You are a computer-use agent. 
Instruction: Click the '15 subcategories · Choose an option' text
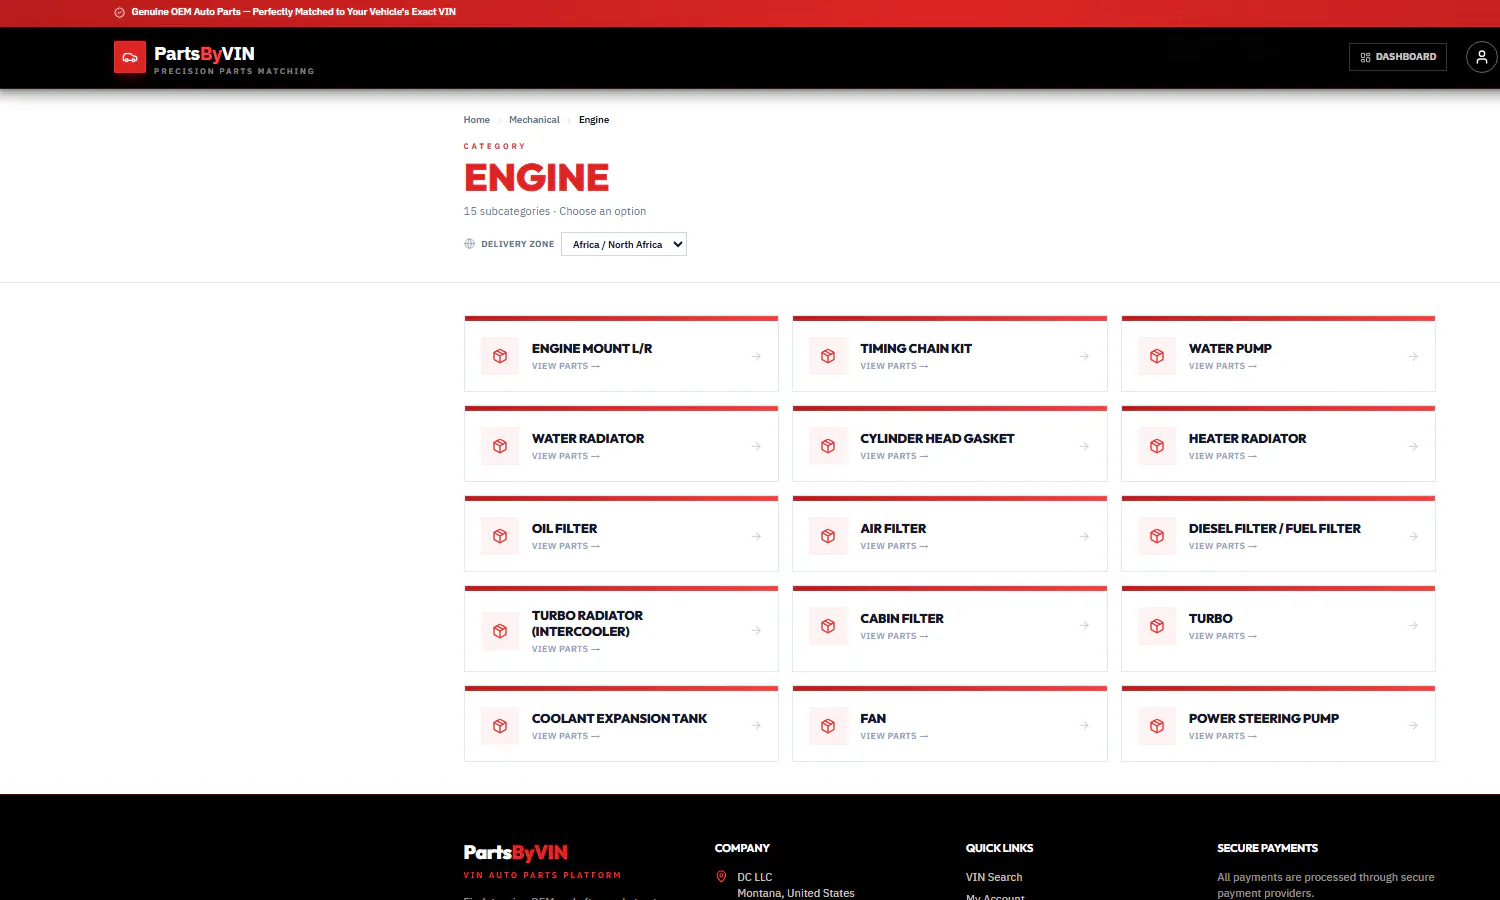coord(555,211)
